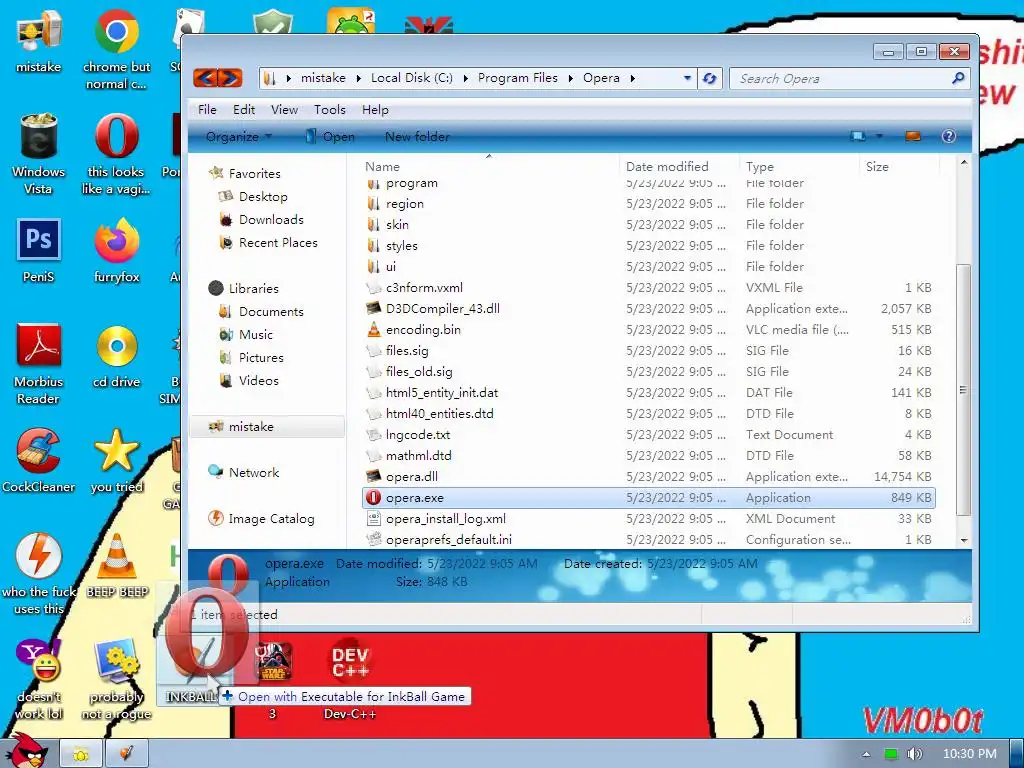The image size is (1024, 768).
Task: Go forward with the right navigation arrow
Action: tap(230, 78)
